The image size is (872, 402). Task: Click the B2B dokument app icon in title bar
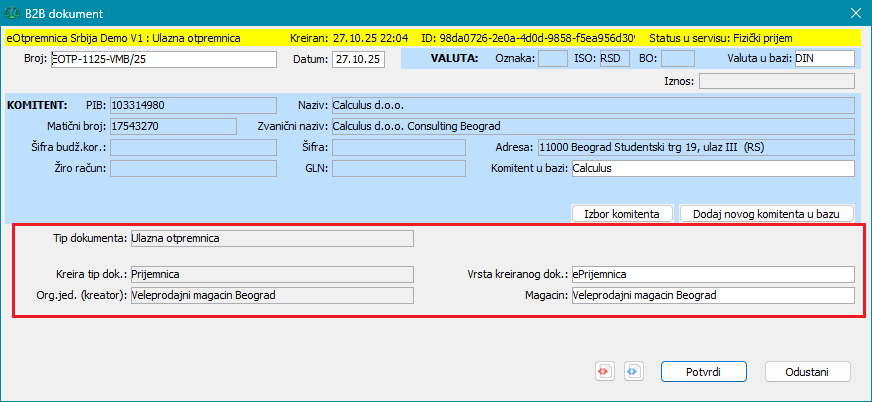pyautogui.click(x=12, y=14)
